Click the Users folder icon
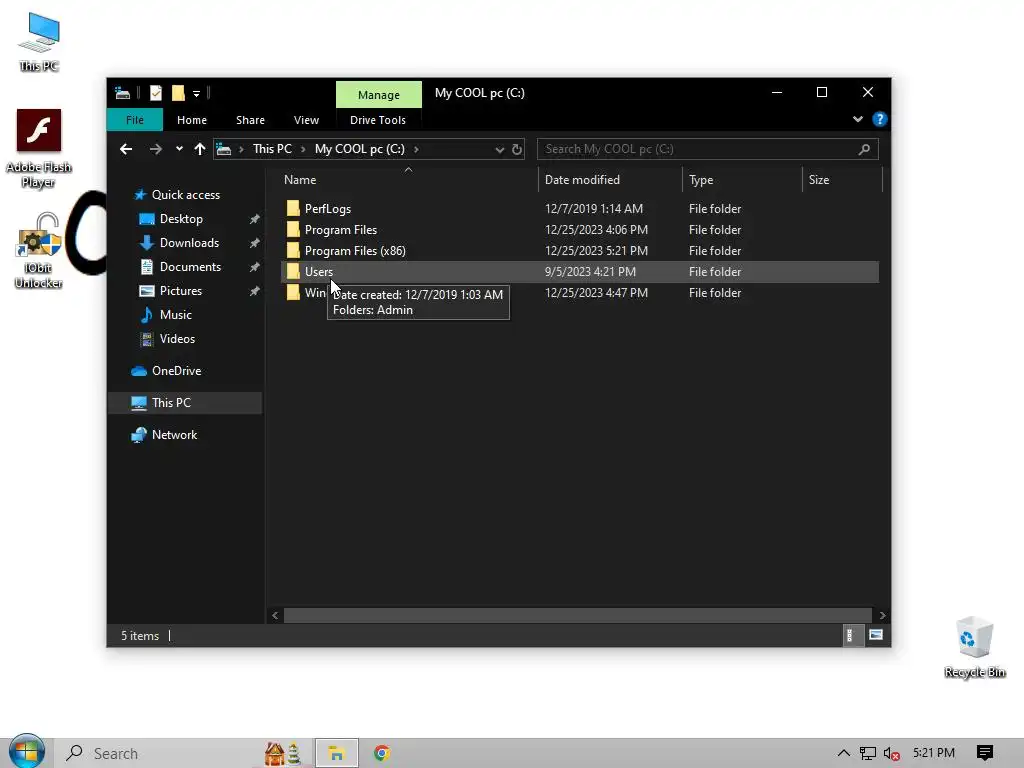Image resolution: width=1024 pixels, height=768 pixels. 293,272
